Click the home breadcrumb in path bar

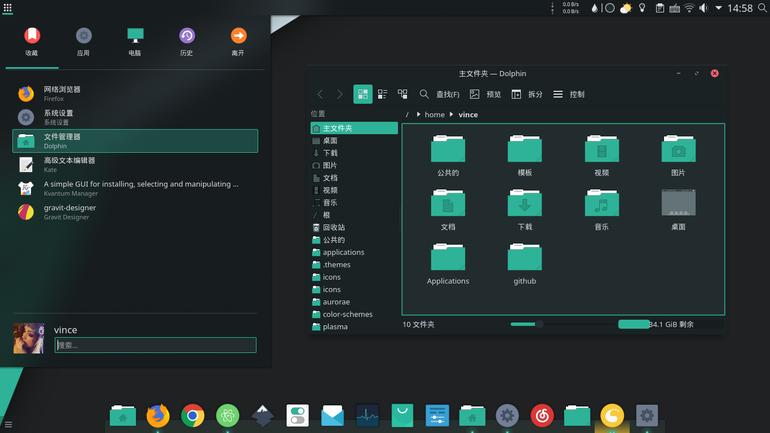pos(434,114)
